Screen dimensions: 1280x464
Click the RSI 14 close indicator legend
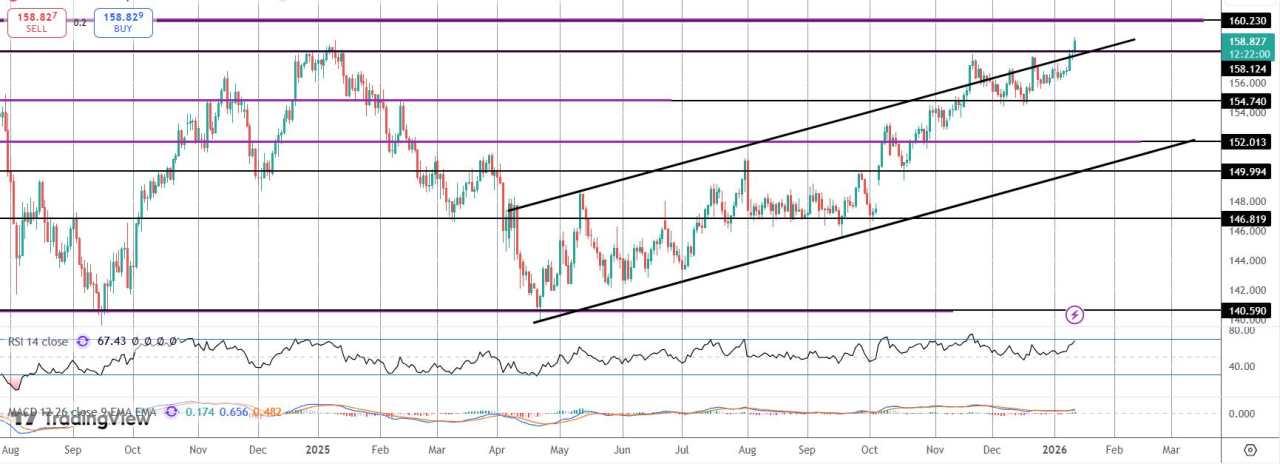[x=38, y=341]
